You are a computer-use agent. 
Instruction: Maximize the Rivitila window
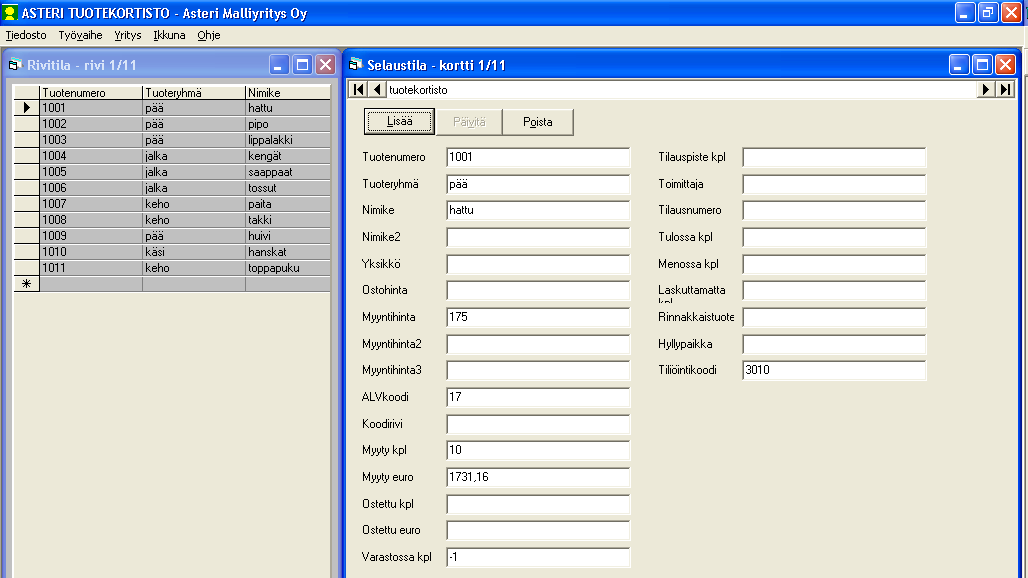coord(302,65)
